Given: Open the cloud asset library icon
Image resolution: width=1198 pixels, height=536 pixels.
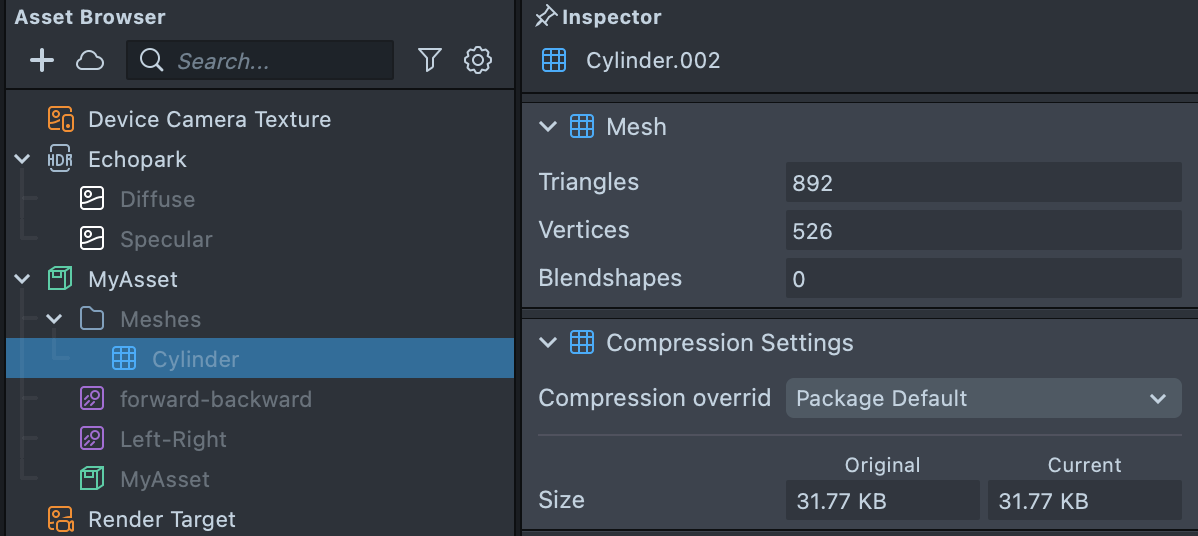Looking at the screenshot, I should pos(90,61).
